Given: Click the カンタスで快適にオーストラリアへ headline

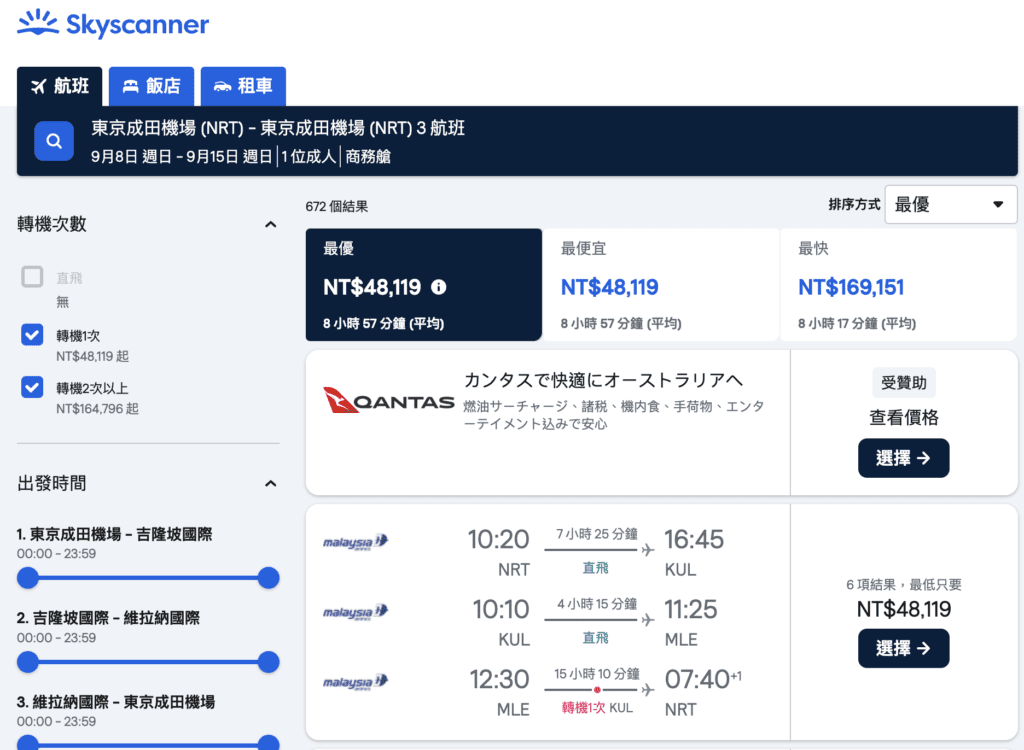Looking at the screenshot, I should 603,380.
